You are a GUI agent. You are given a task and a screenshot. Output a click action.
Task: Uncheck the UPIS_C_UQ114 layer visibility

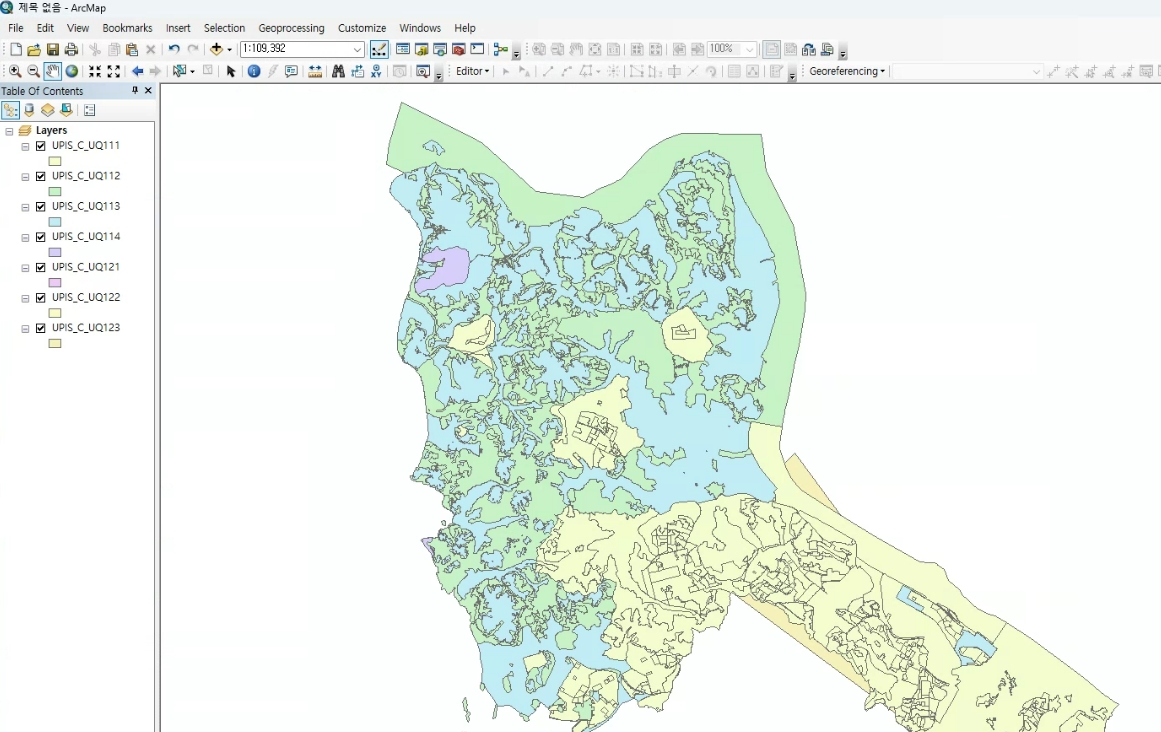40,236
